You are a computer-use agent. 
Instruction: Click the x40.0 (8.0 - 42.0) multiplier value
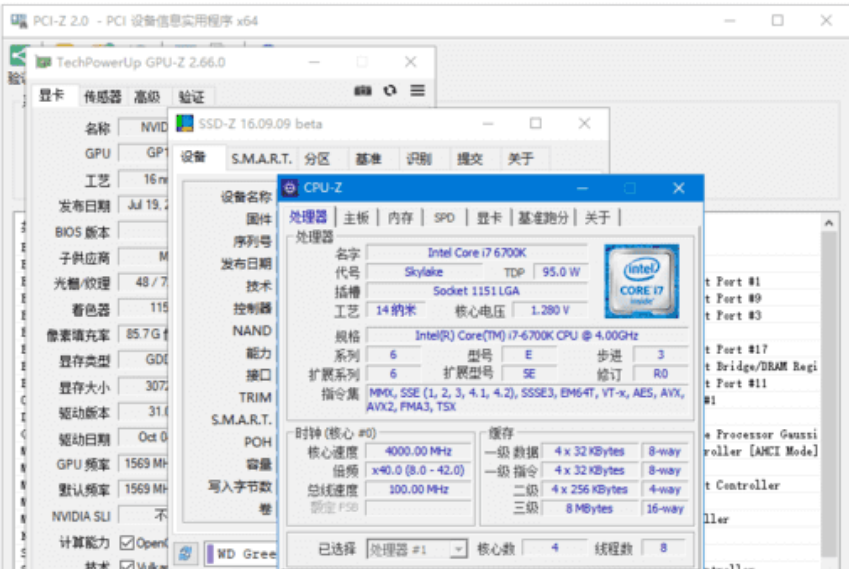(x=418, y=470)
